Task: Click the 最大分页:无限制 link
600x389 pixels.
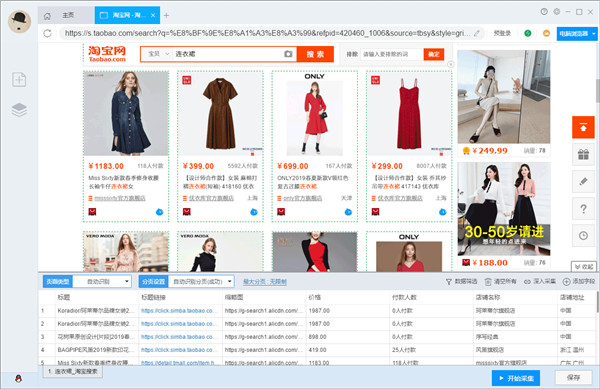Action: [x=265, y=282]
